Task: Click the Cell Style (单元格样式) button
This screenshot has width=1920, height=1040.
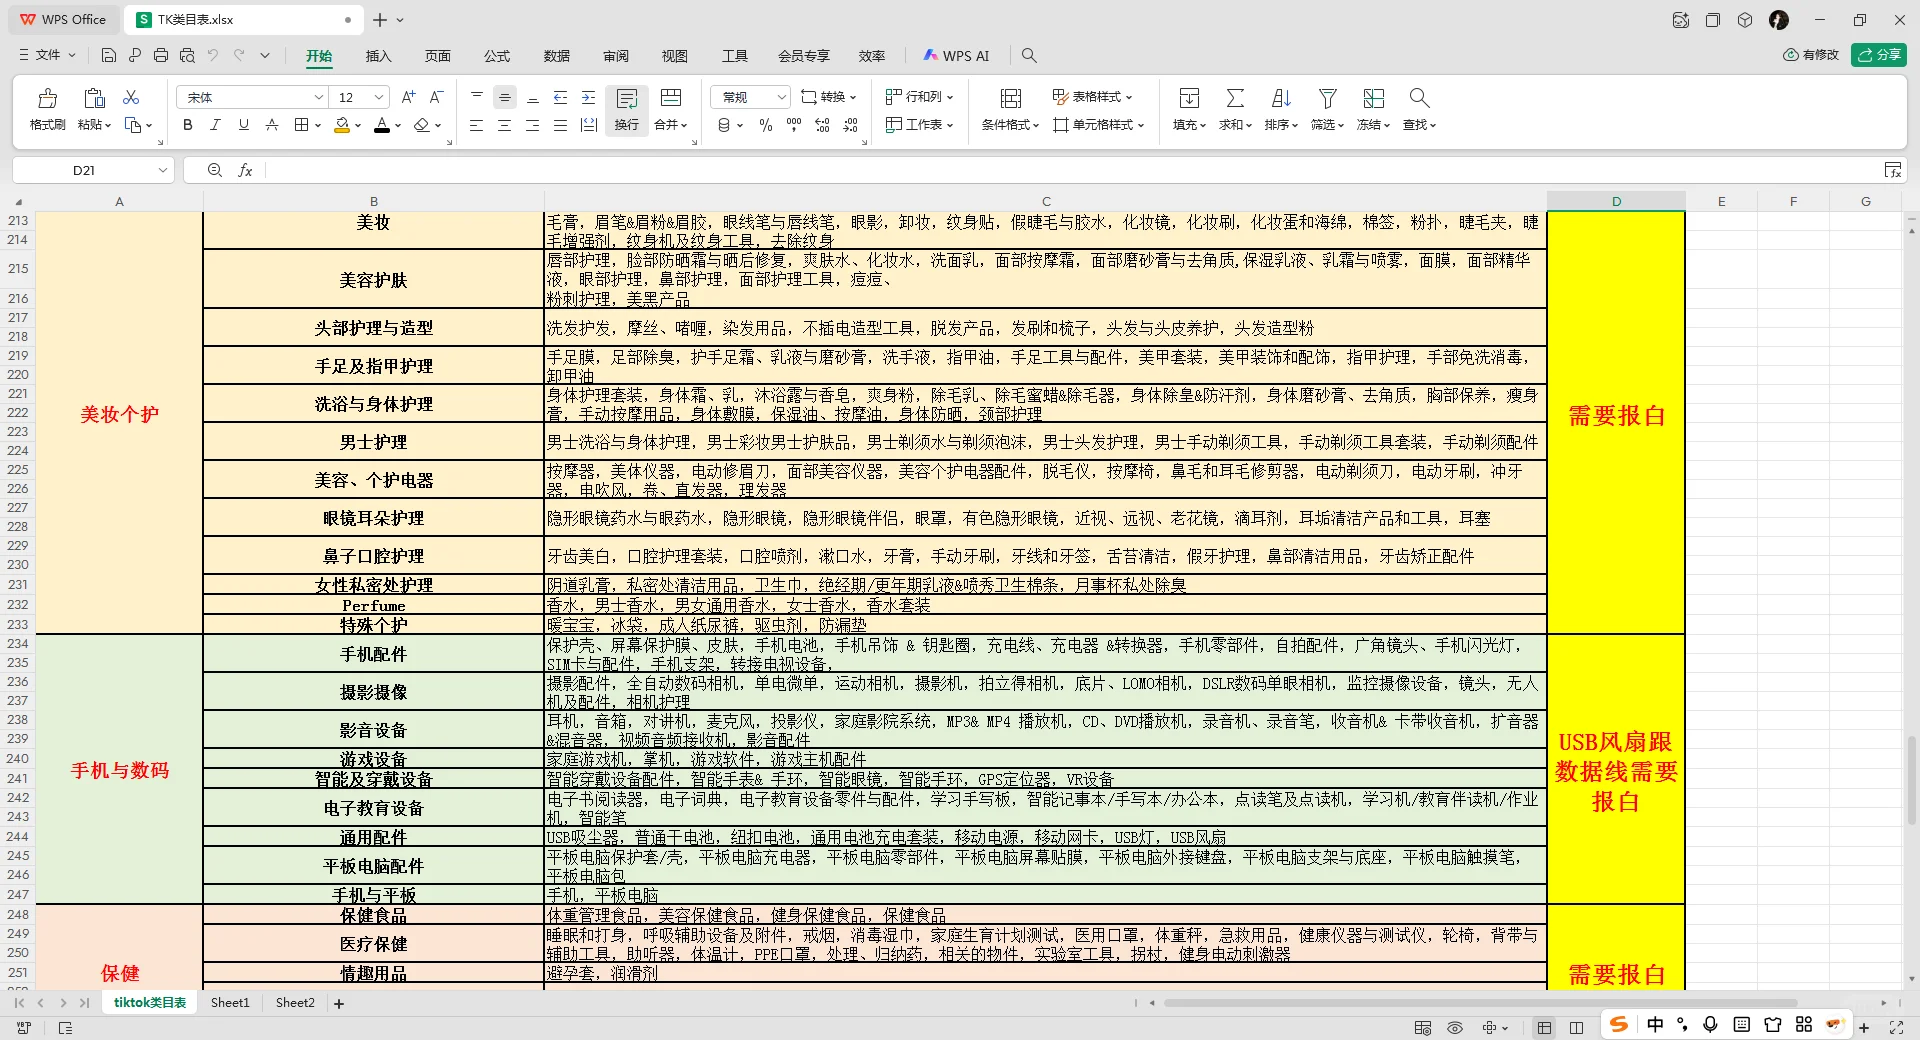Action: click(x=1098, y=125)
